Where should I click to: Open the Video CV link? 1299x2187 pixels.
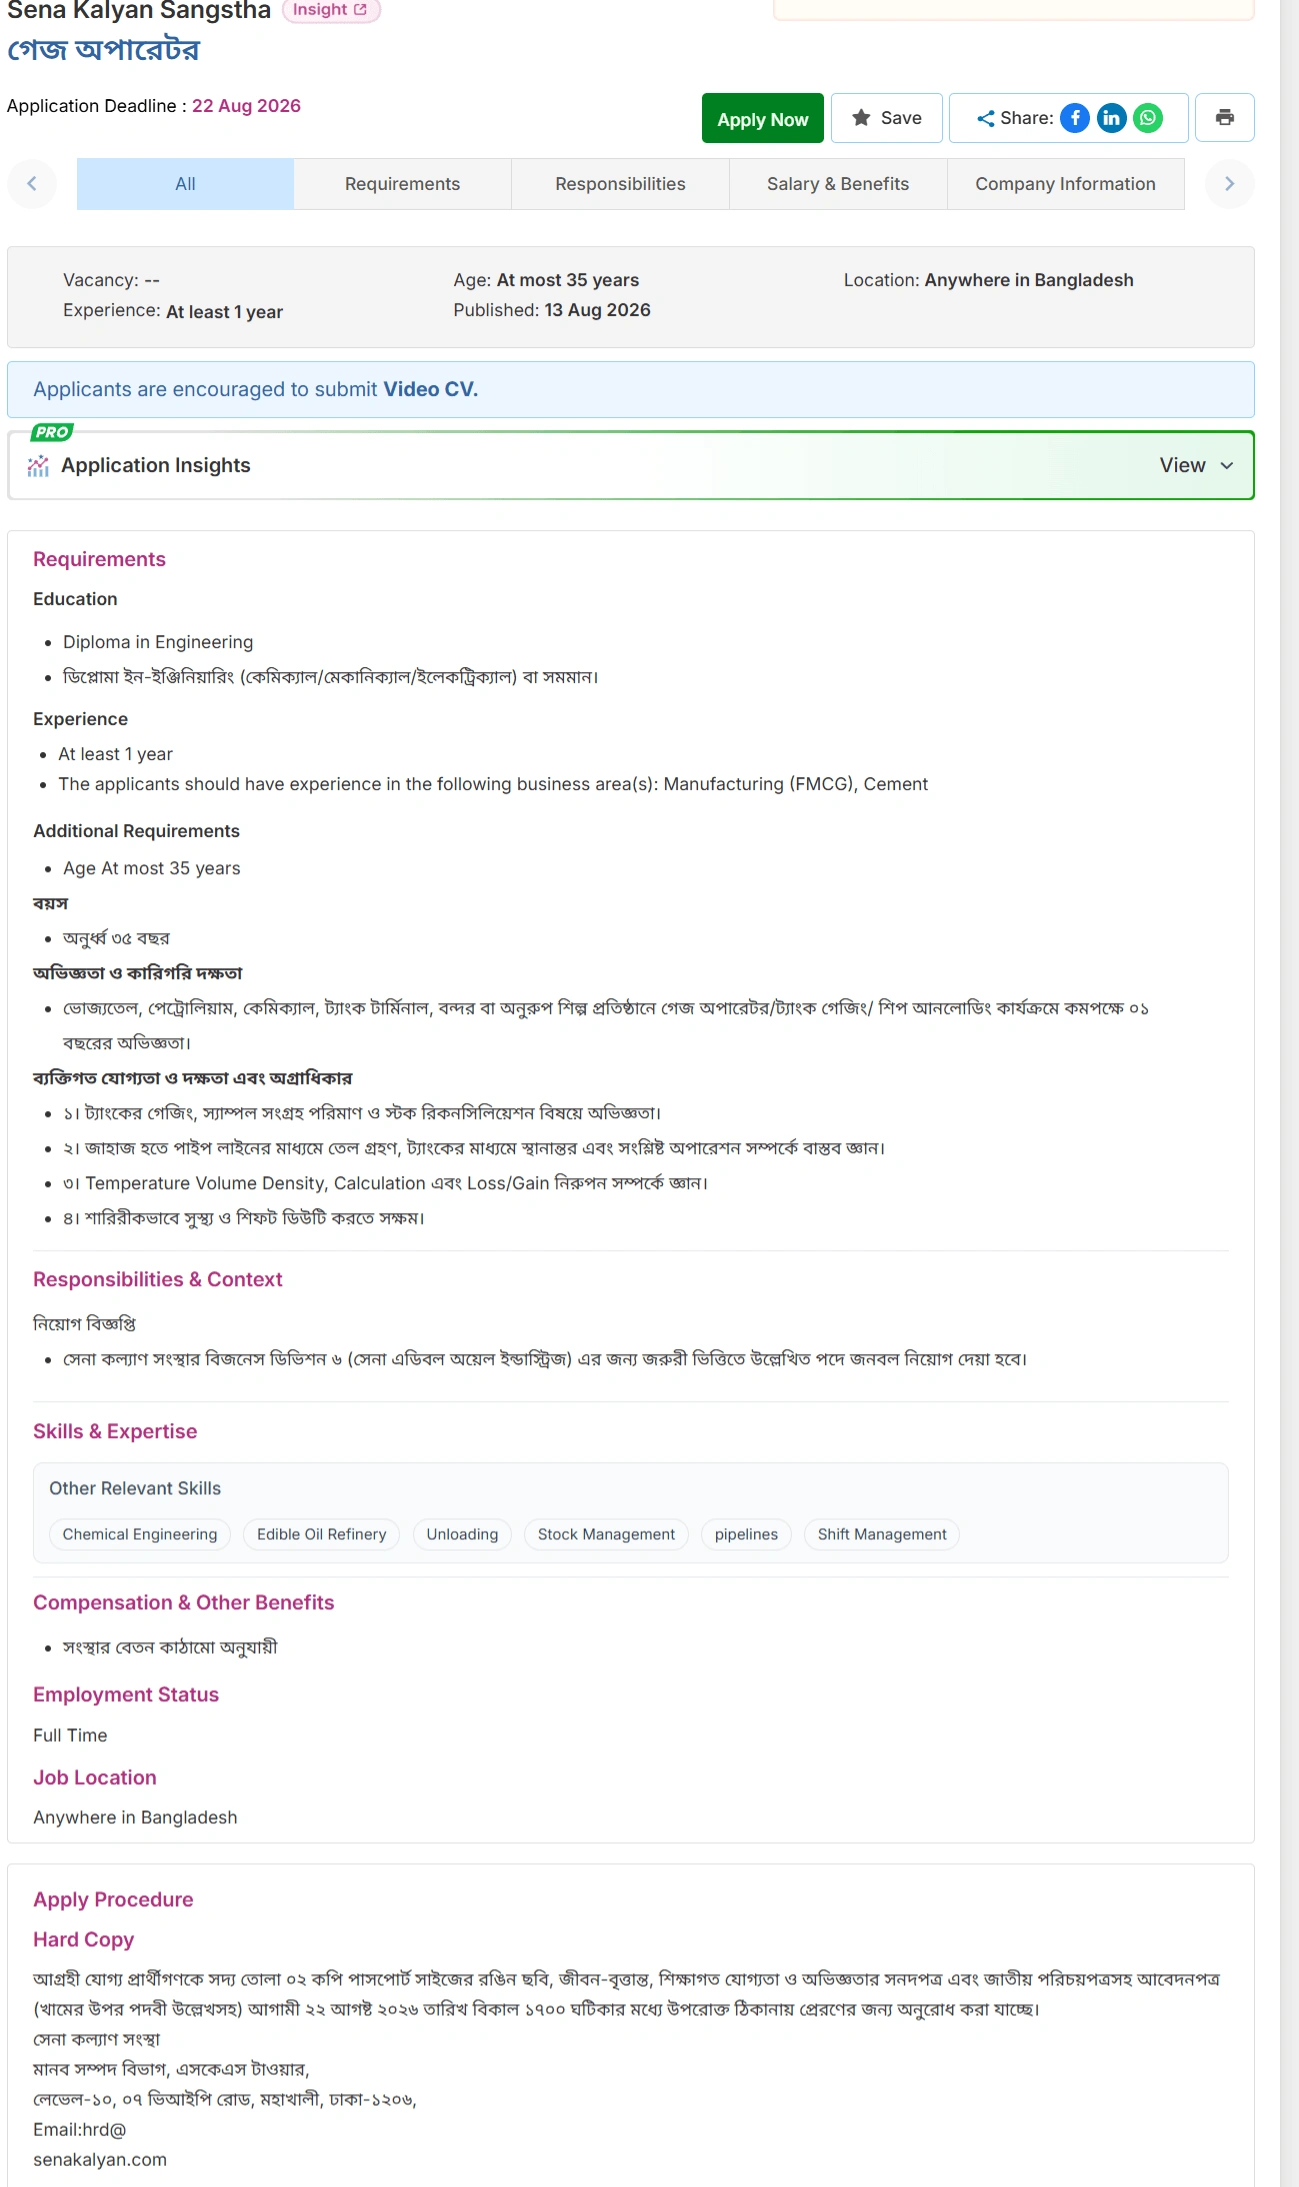click(430, 390)
